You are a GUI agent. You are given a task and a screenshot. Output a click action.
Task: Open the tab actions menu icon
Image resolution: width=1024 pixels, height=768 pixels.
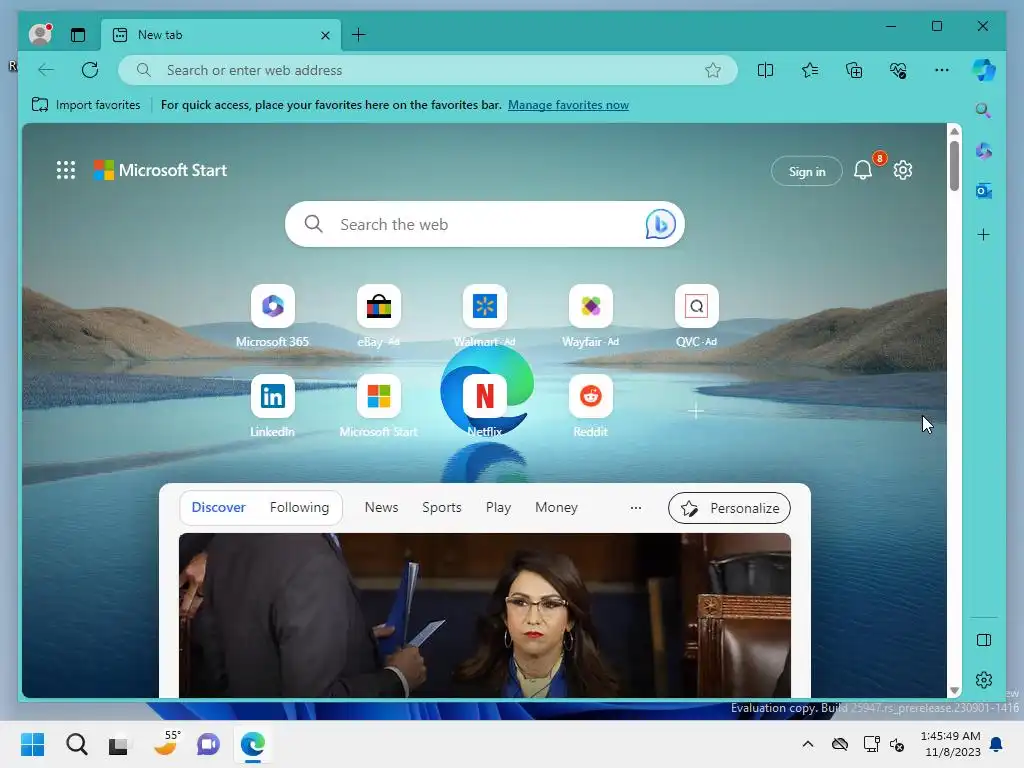click(x=78, y=35)
